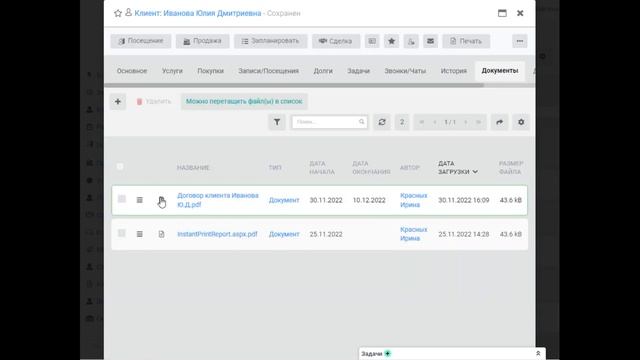This screenshot has height=360, width=640.
Task: Open row menu for InstantPrintReport.aspx.pdf
Action: point(140,234)
